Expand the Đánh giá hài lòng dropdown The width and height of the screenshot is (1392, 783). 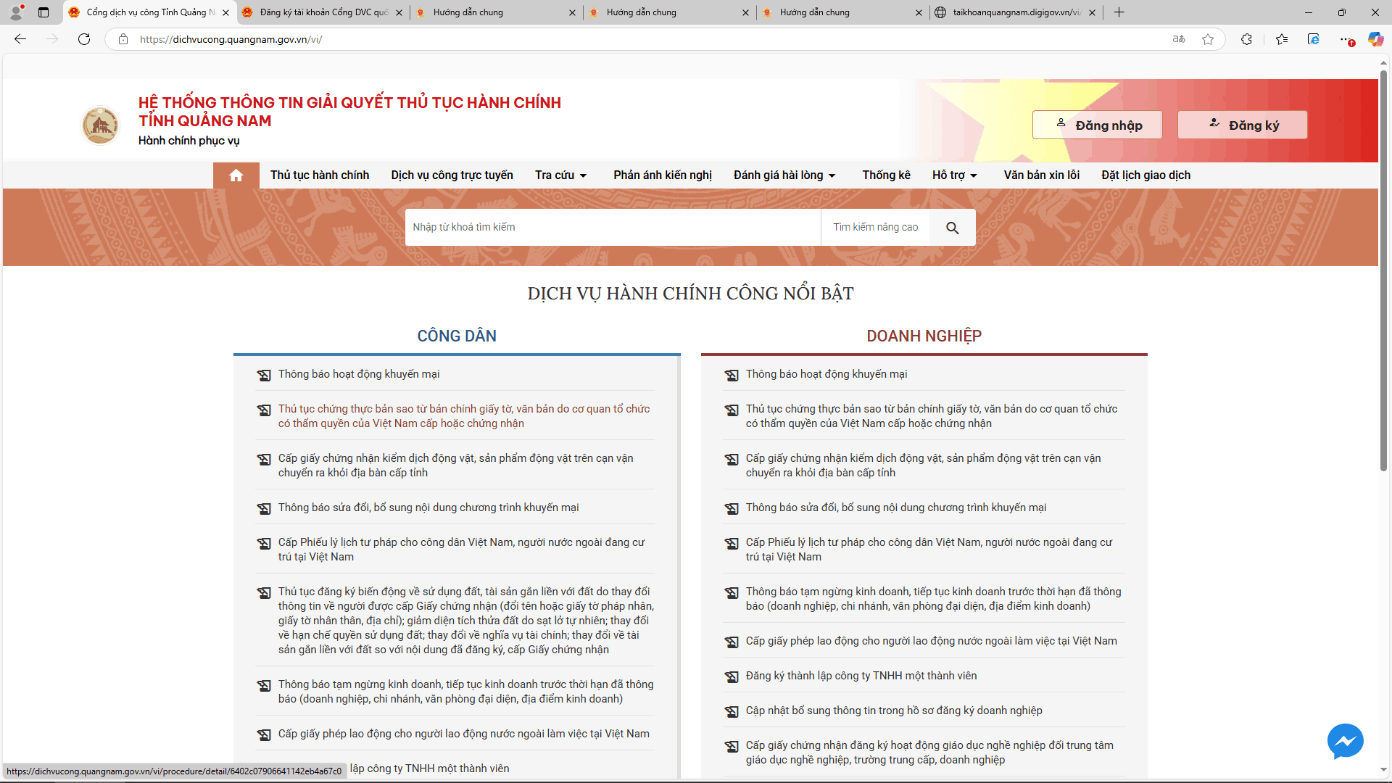click(x=784, y=175)
